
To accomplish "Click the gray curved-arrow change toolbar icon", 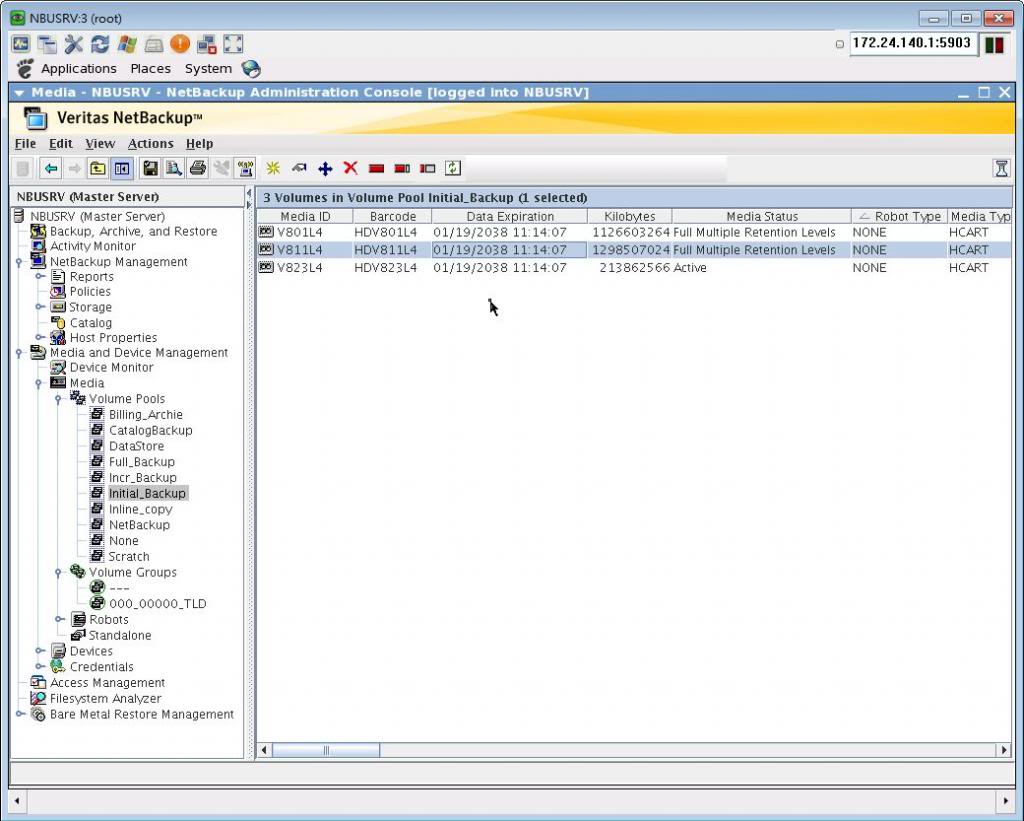I will [x=299, y=169].
